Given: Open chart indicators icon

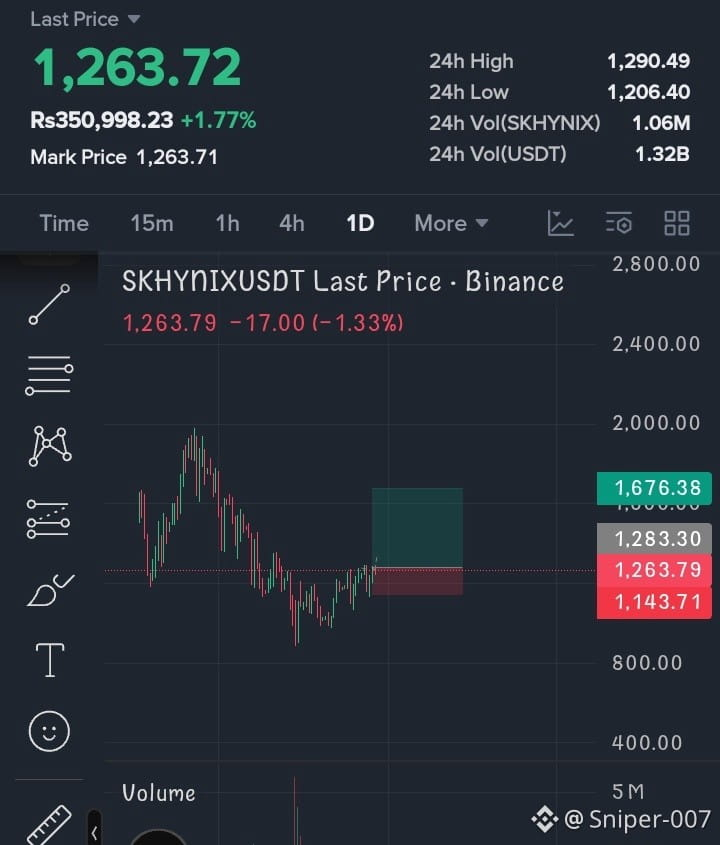Looking at the screenshot, I should coord(560,223).
